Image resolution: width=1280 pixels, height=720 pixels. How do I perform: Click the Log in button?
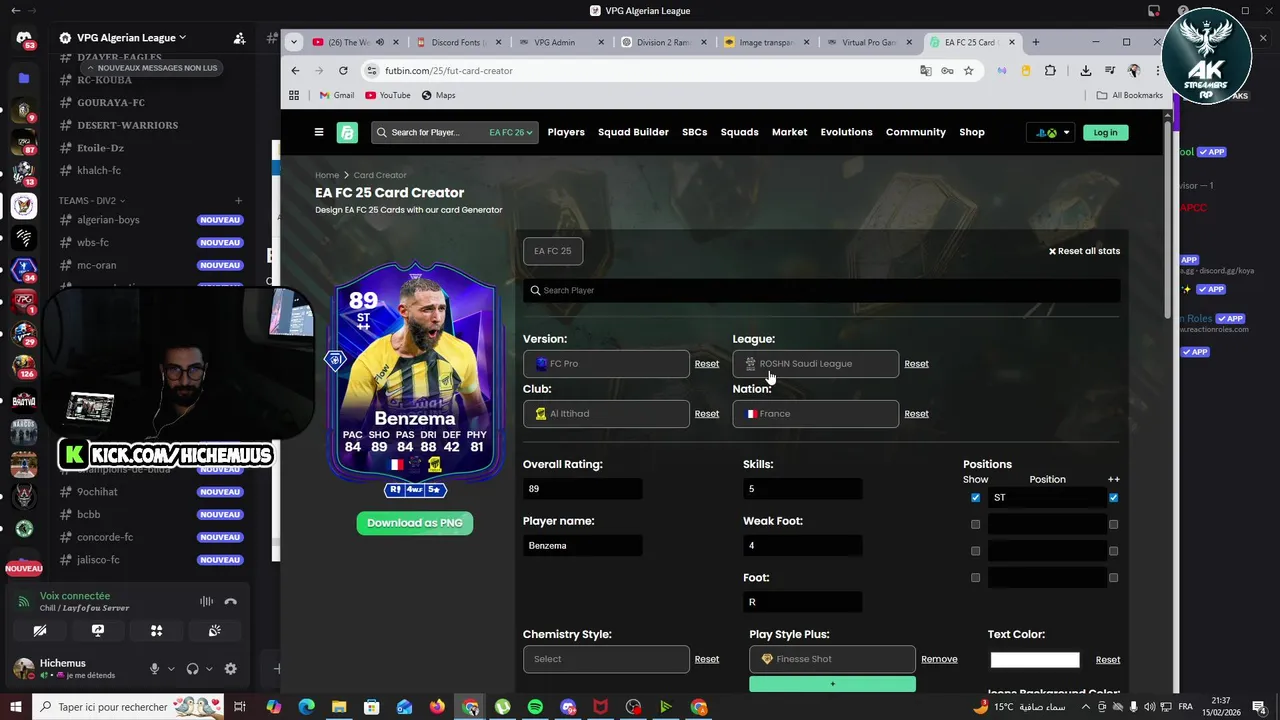coord(1105,132)
